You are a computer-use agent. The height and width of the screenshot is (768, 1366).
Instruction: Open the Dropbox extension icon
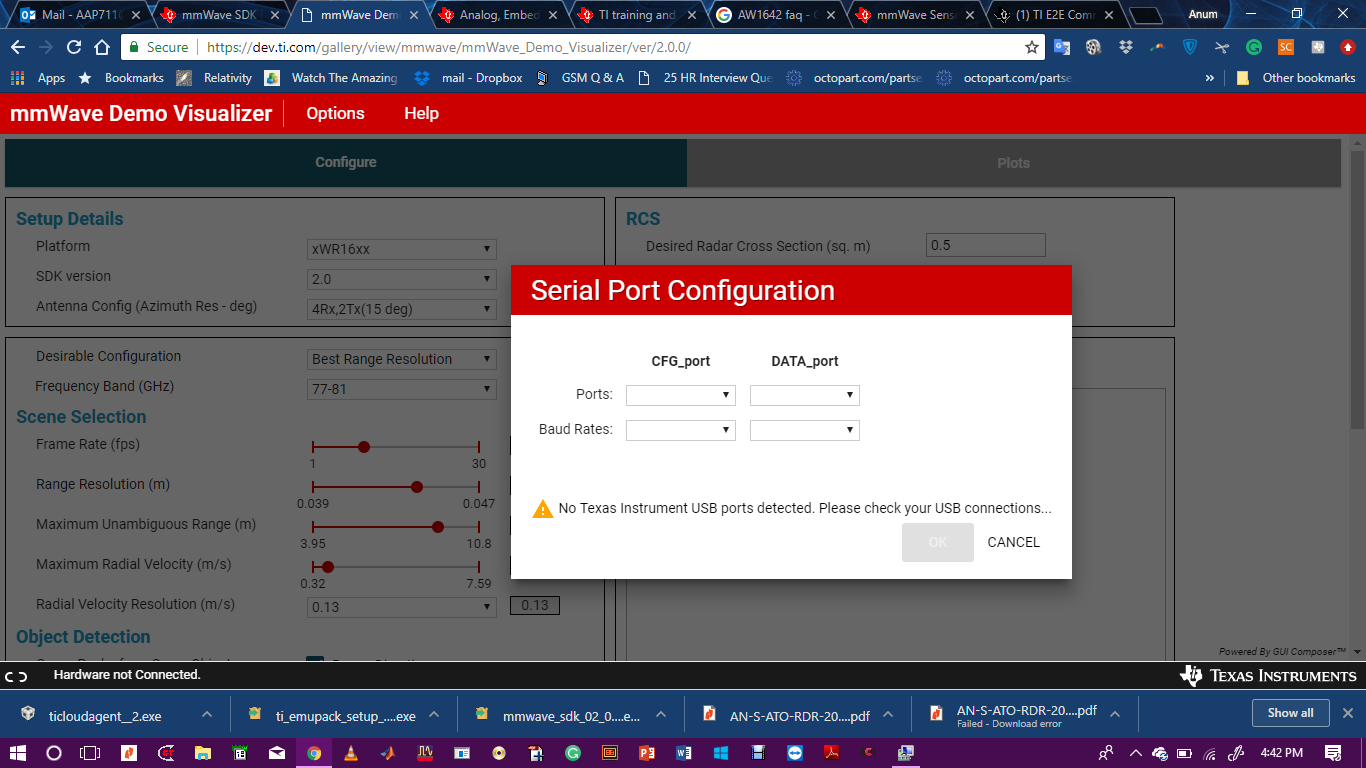(x=1125, y=47)
